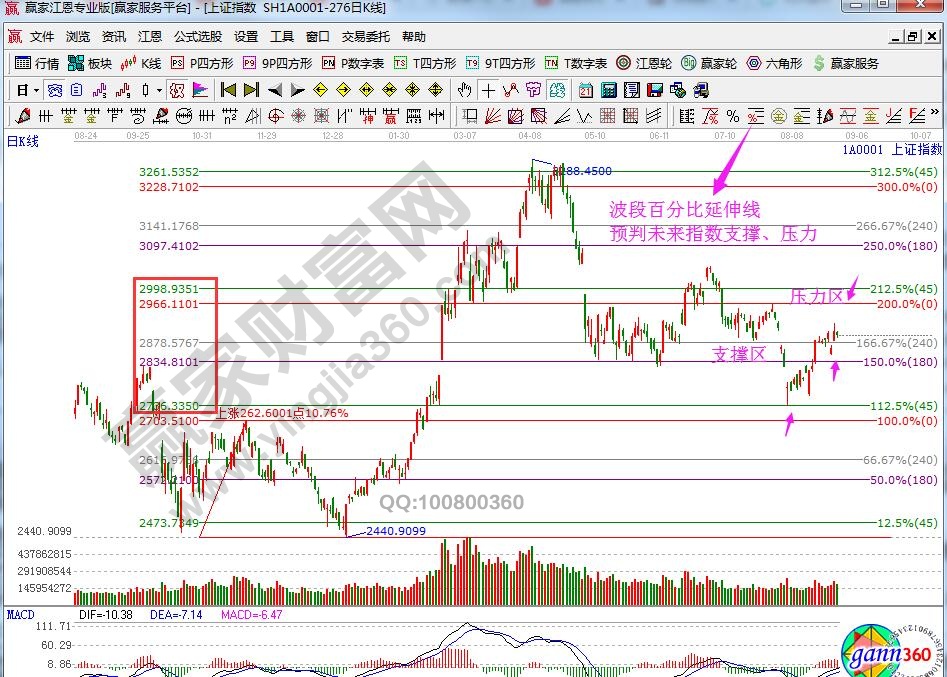Screen dimensions: 947x677
Task: Select the hand pan tool
Action: [465, 89]
